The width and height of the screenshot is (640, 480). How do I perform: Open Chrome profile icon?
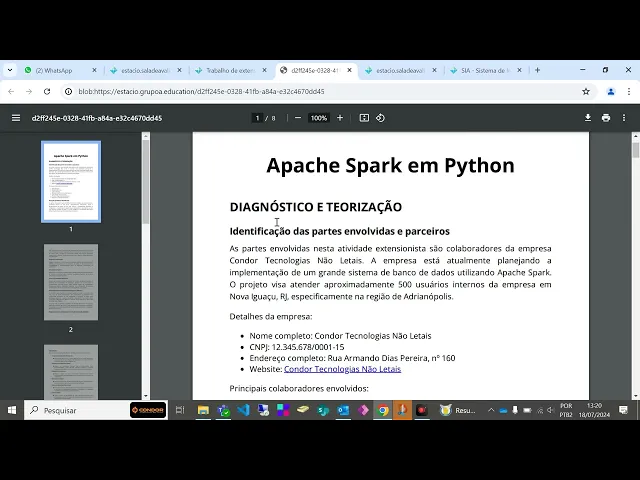pyautogui.click(x=611, y=91)
